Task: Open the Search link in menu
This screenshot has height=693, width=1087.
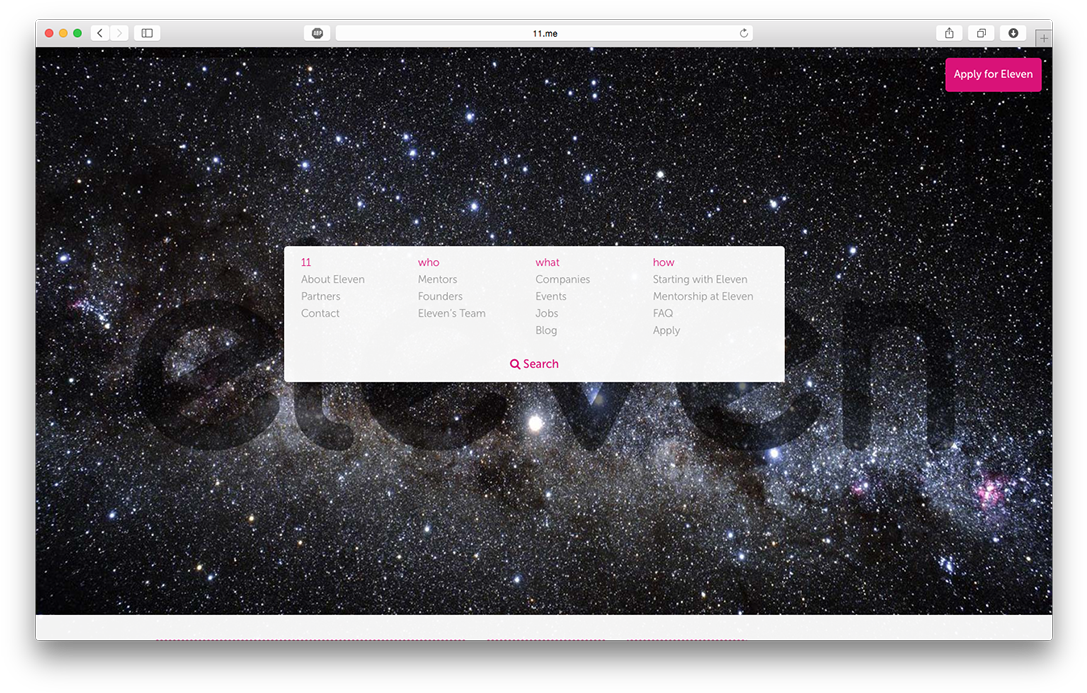Action: click(x=534, y=364)
